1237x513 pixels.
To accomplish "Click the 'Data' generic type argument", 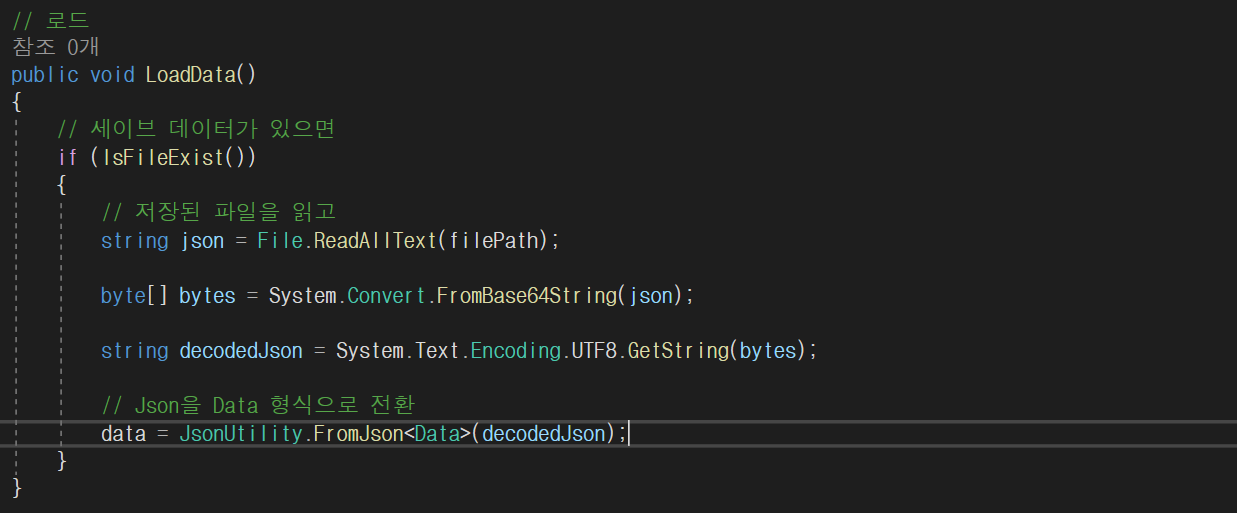I will coord(437,433).
